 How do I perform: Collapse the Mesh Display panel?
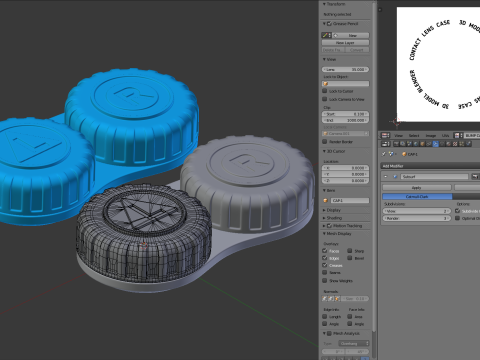pos(324,234)
